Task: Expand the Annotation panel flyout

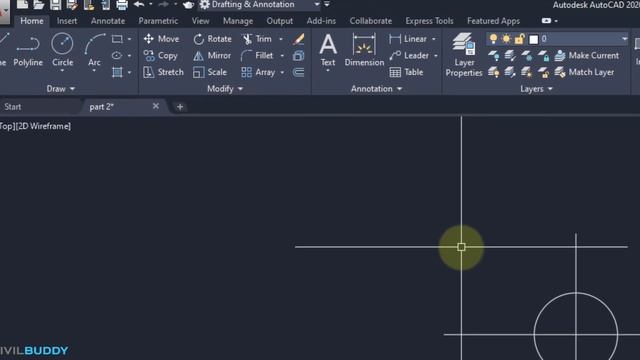Action: 376,89
